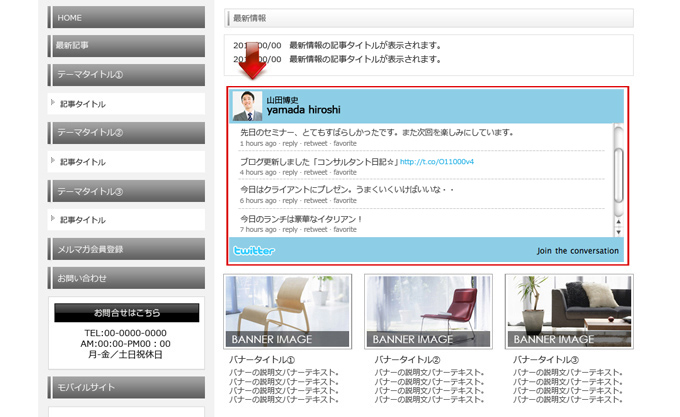Expand 記事タイトル item under テーマタイトル②
The width and height of the screenshot is (680, 417).
coord(82,162)
